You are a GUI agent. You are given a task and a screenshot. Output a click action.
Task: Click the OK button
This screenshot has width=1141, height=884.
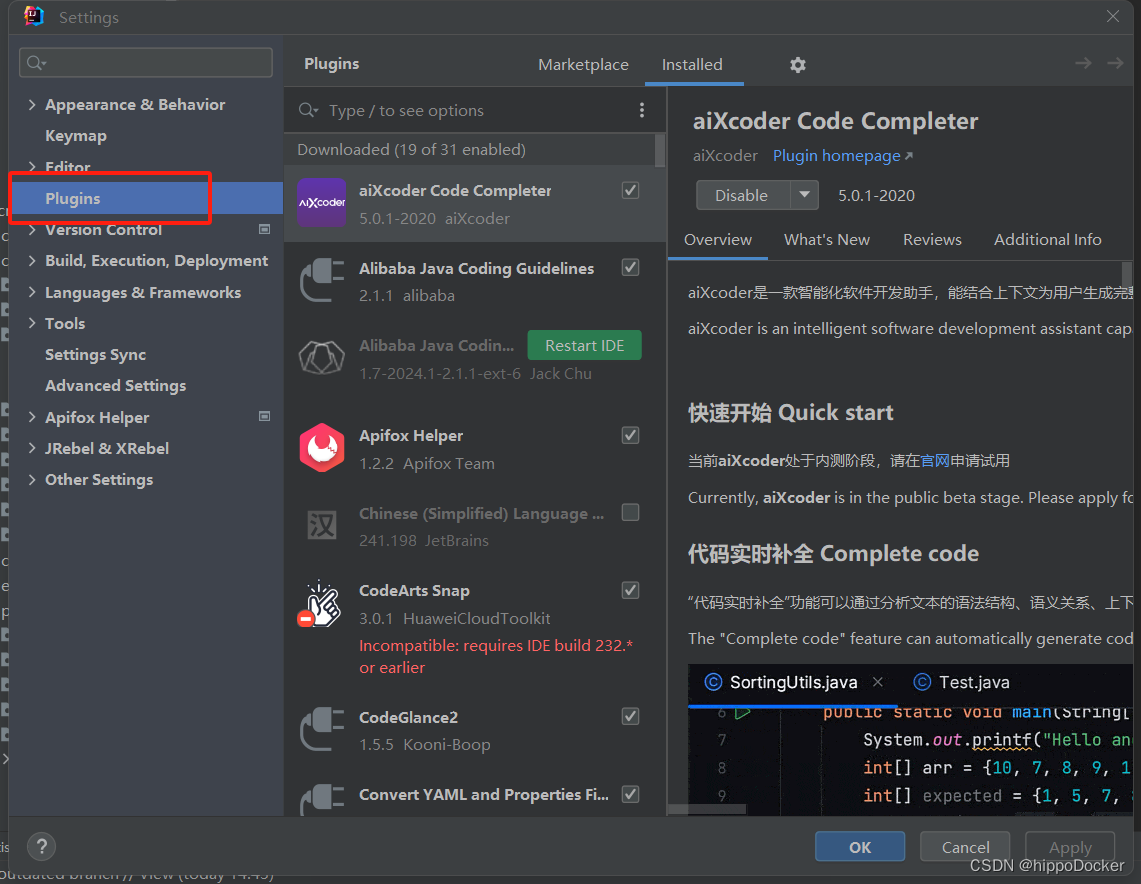pyautogui.click(x=859, y=846)
